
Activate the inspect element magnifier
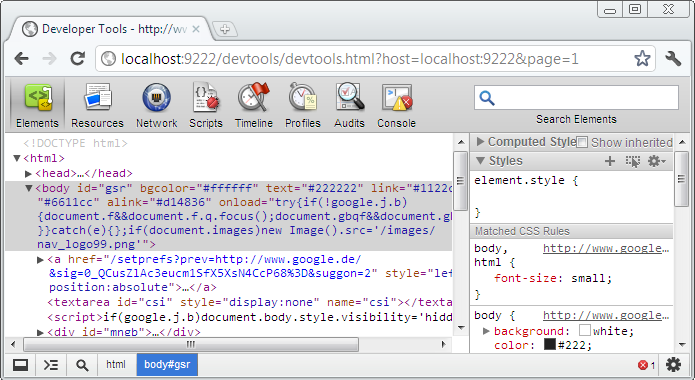[82, 365]
